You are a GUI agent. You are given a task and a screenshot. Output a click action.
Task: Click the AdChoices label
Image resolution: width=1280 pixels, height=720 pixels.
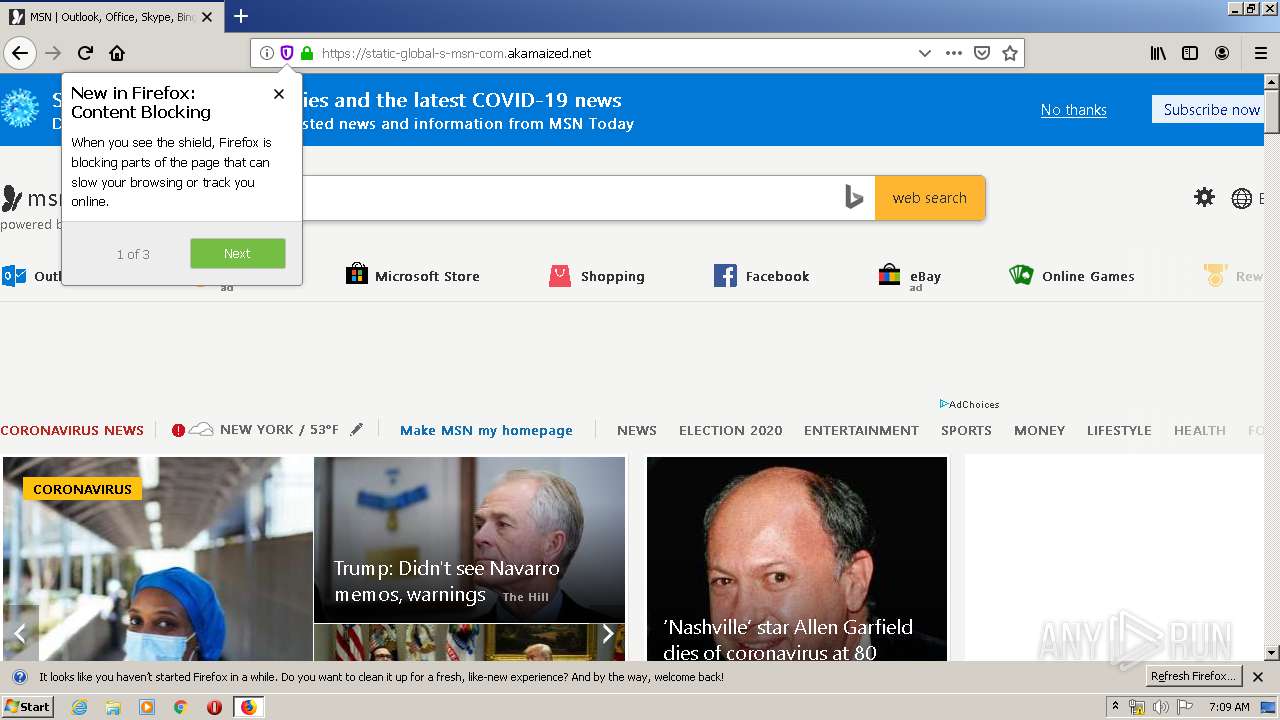tap(969, 404)
